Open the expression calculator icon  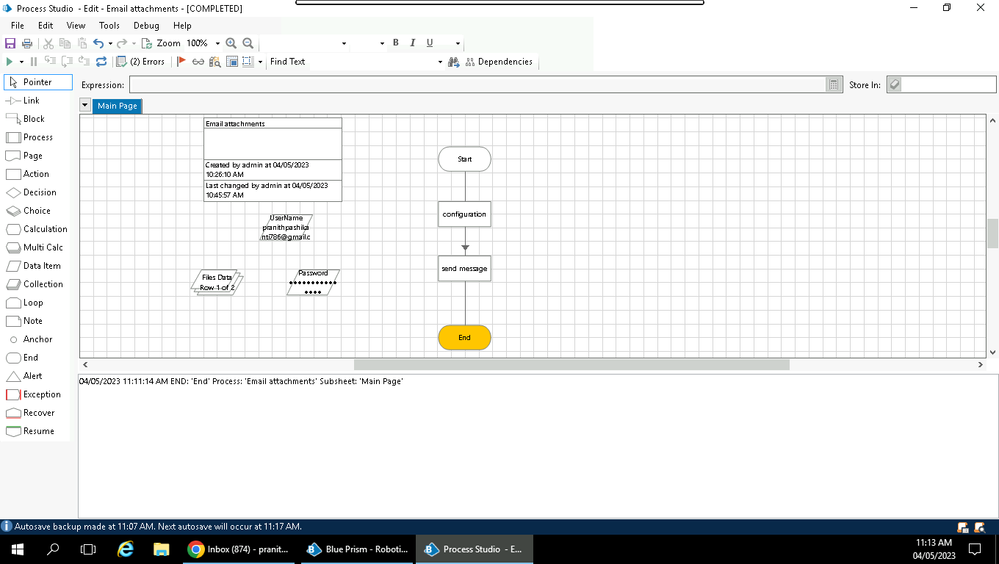pos(834,85)
